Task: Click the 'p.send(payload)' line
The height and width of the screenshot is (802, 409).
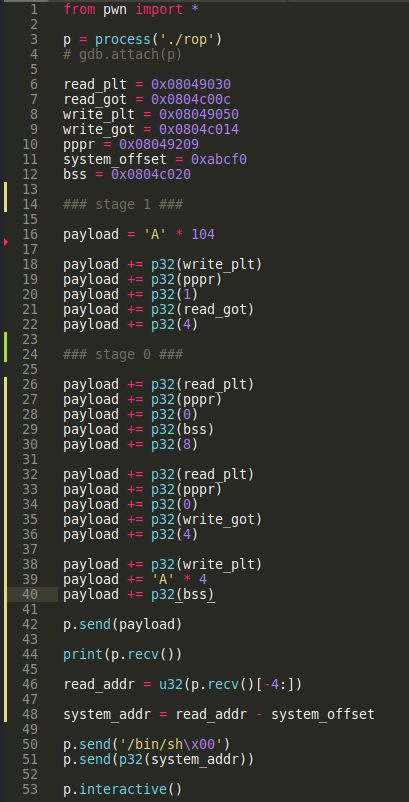Action: (123, 625)
